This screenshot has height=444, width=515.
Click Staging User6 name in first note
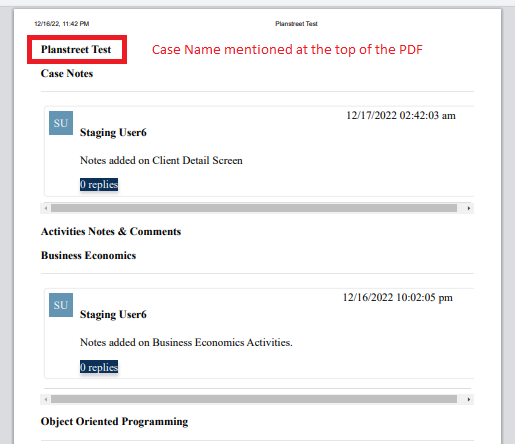[113, 133]
